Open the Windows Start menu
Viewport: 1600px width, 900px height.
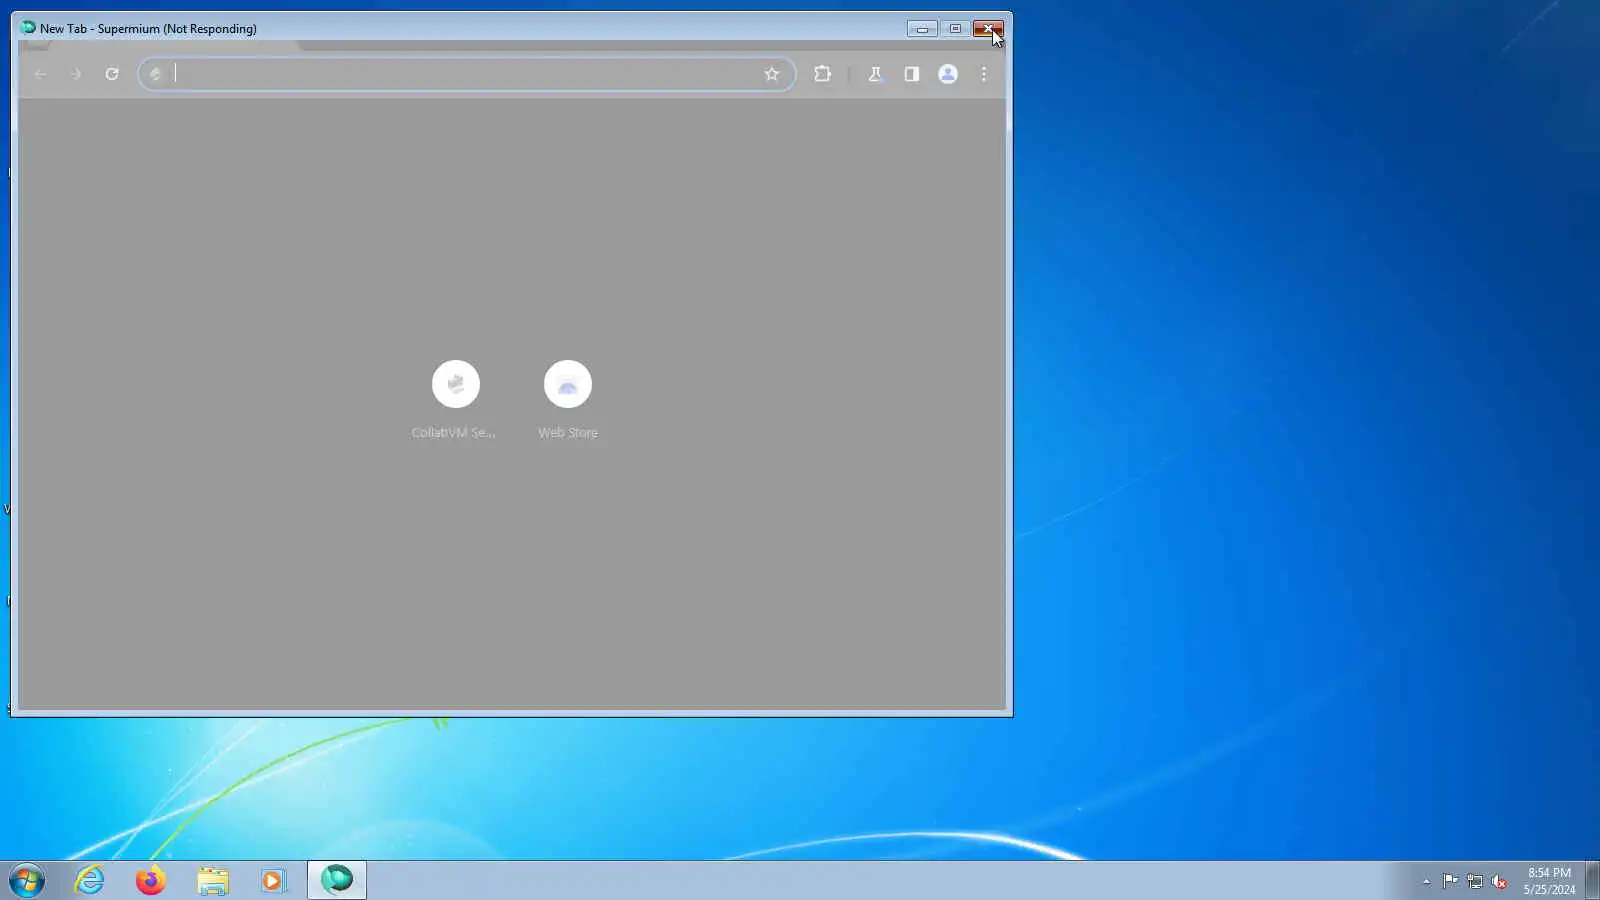click(27, 880)
